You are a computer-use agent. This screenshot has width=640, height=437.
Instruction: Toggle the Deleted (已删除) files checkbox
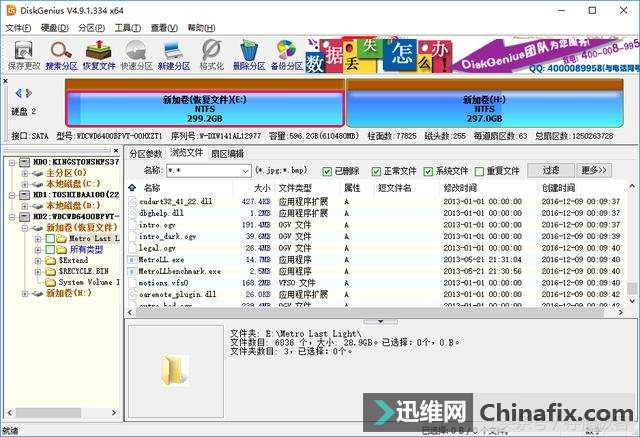(x=327, y=171)
